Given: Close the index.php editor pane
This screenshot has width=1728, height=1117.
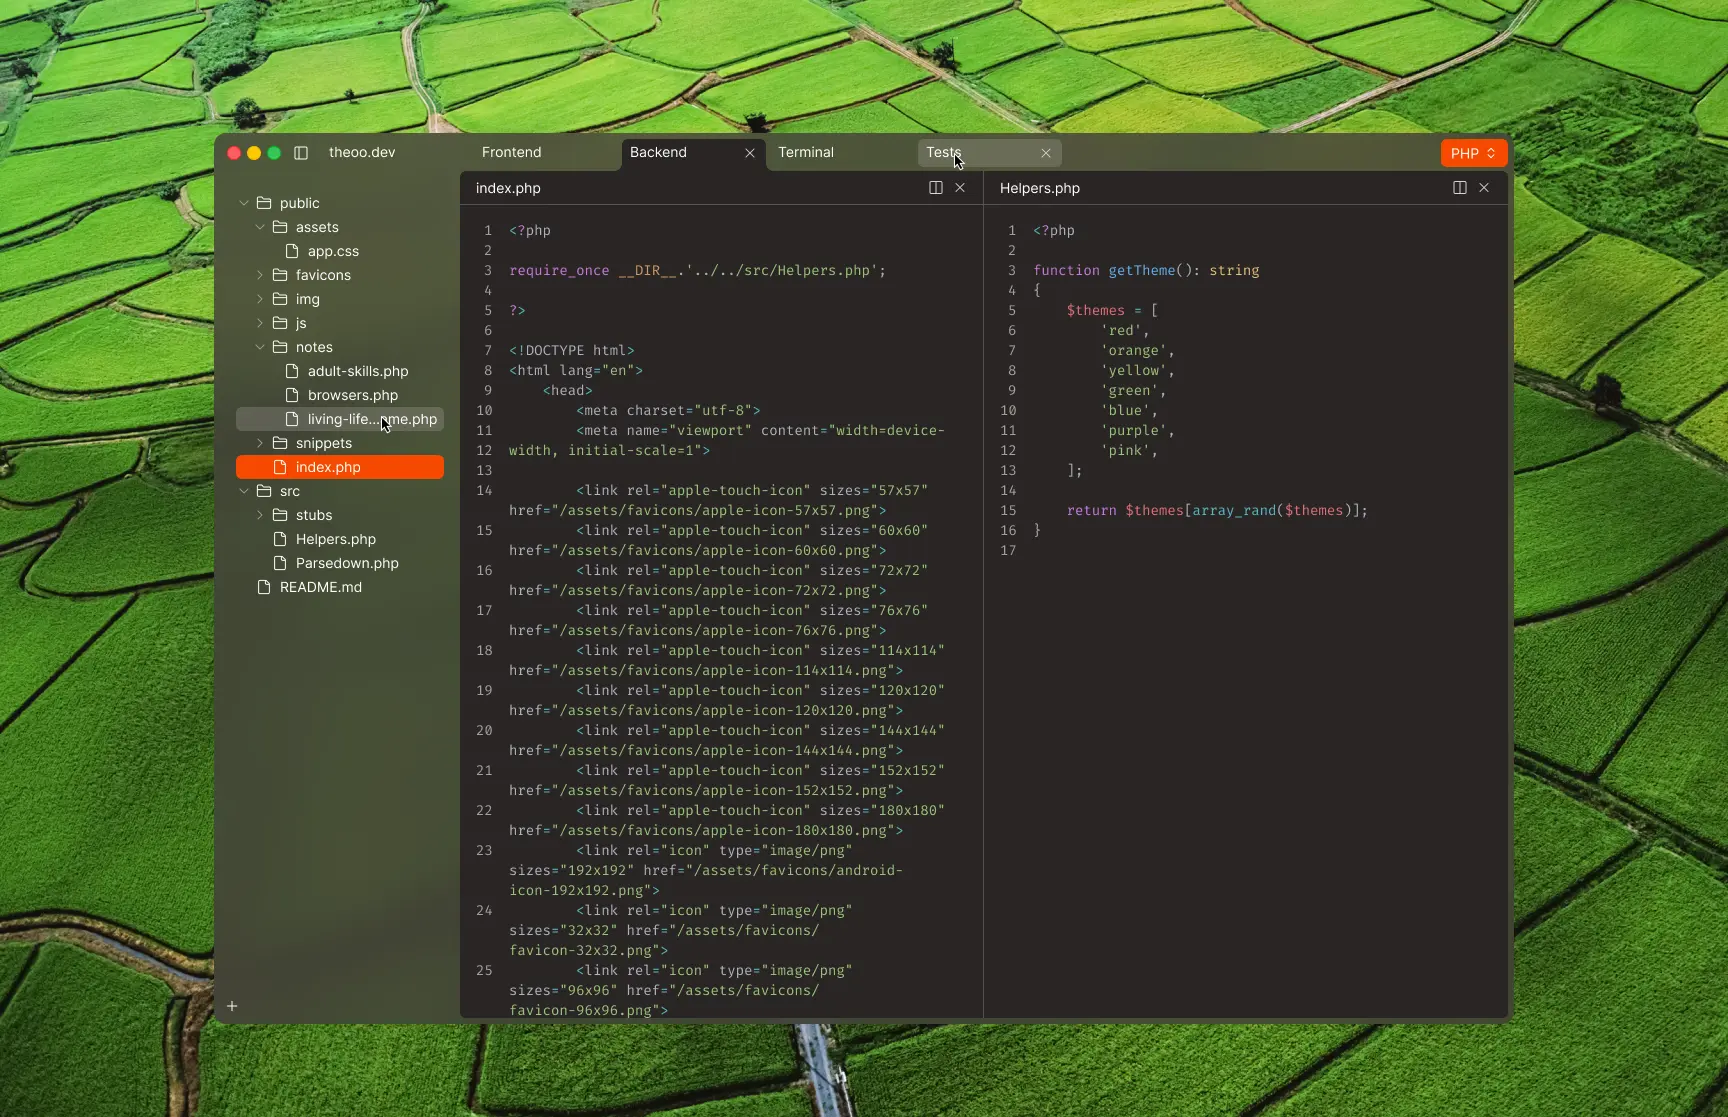Looking at the screenshot, I should coord(960,187).
